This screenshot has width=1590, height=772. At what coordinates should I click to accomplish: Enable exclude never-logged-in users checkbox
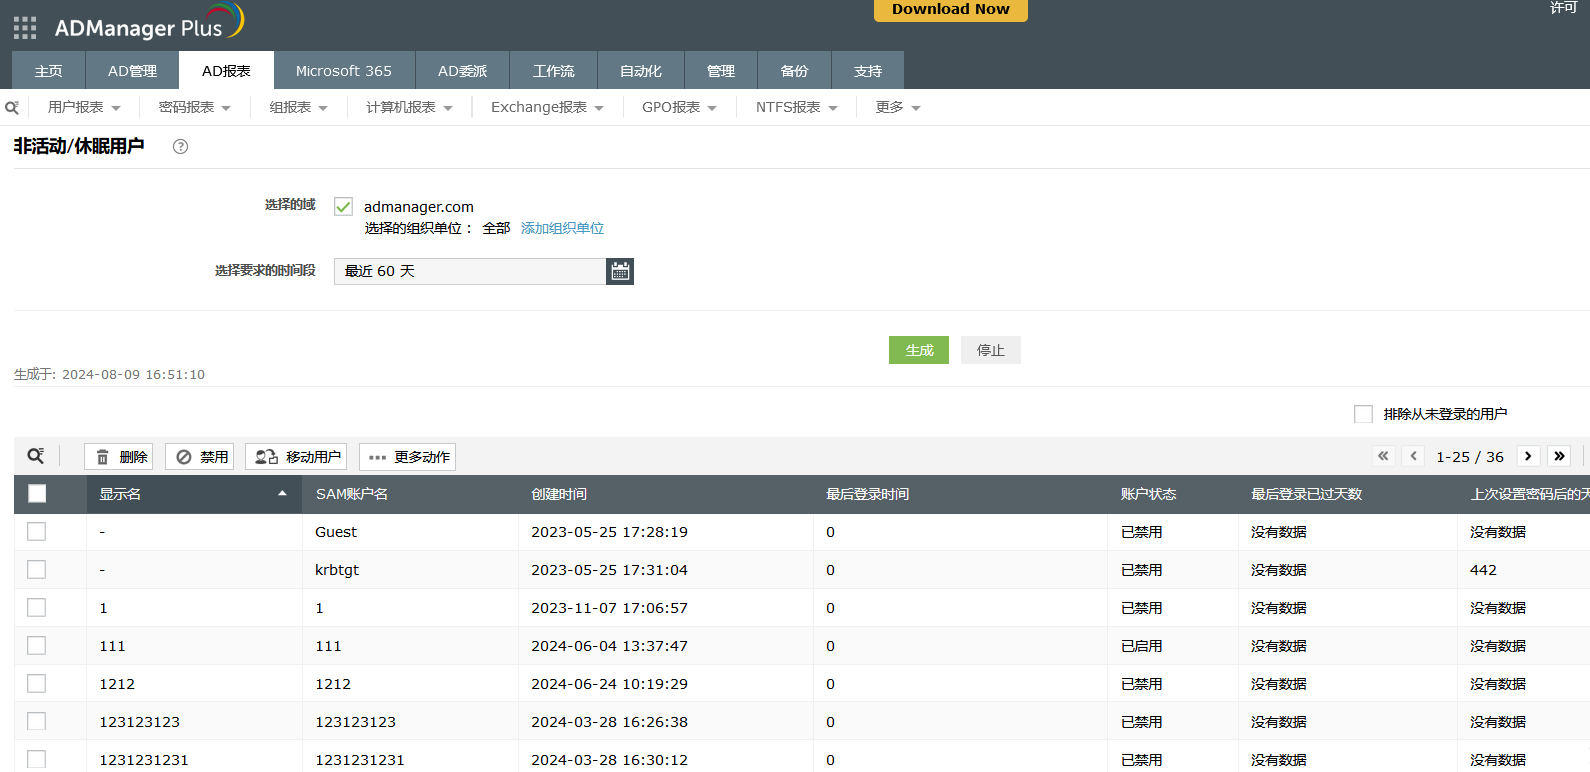click(1363, 414)
